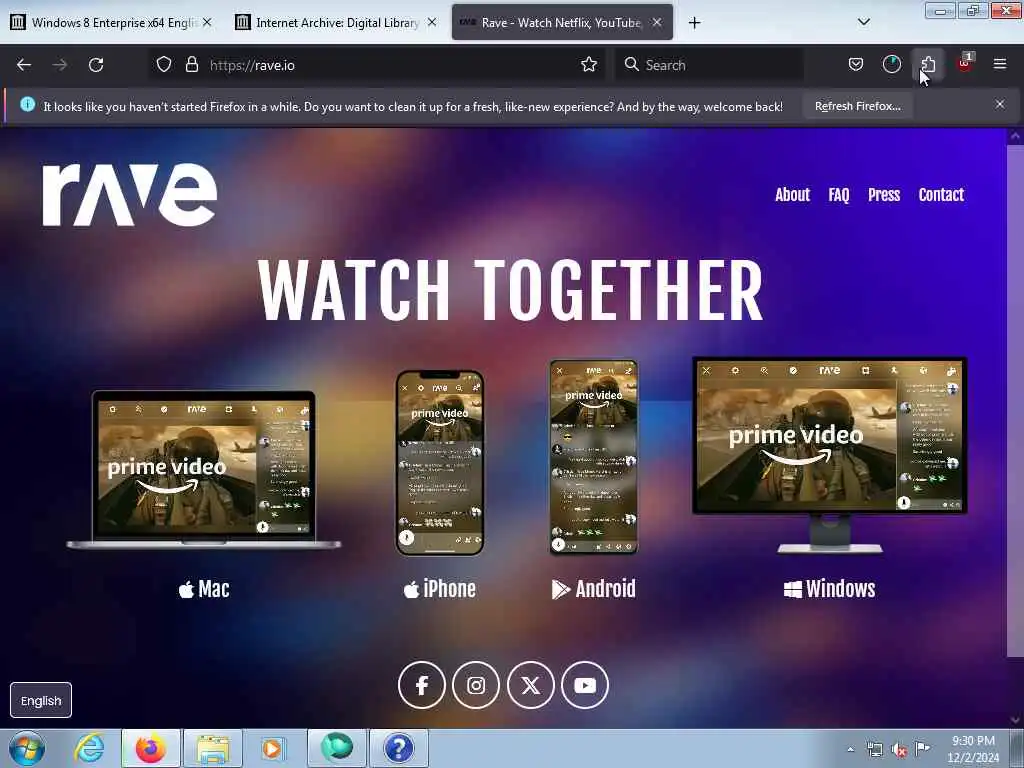
Task: Click the iPhone preview image
Action: click(440, 463)
